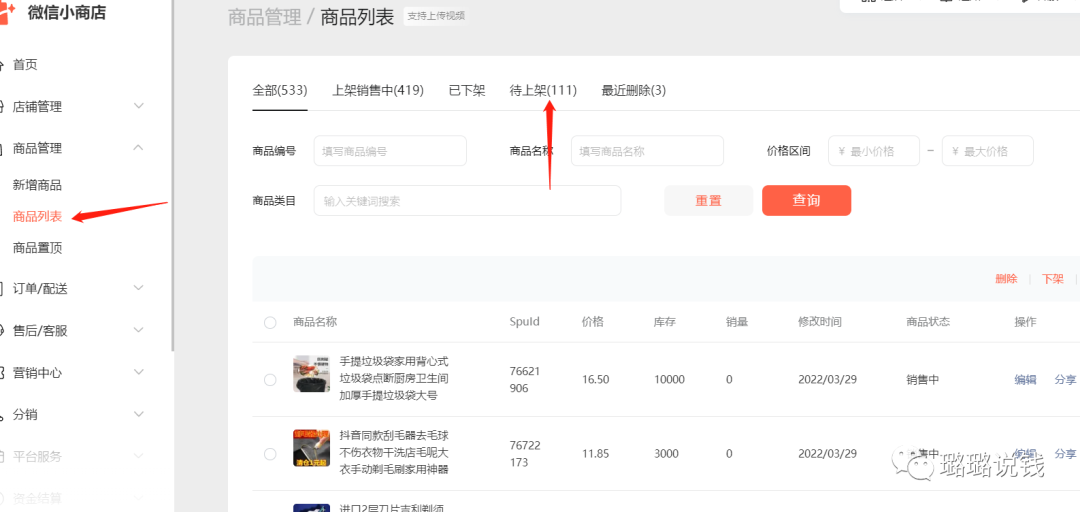Click the 库存 column header
1080x512 pixels.
coord(665,322)
